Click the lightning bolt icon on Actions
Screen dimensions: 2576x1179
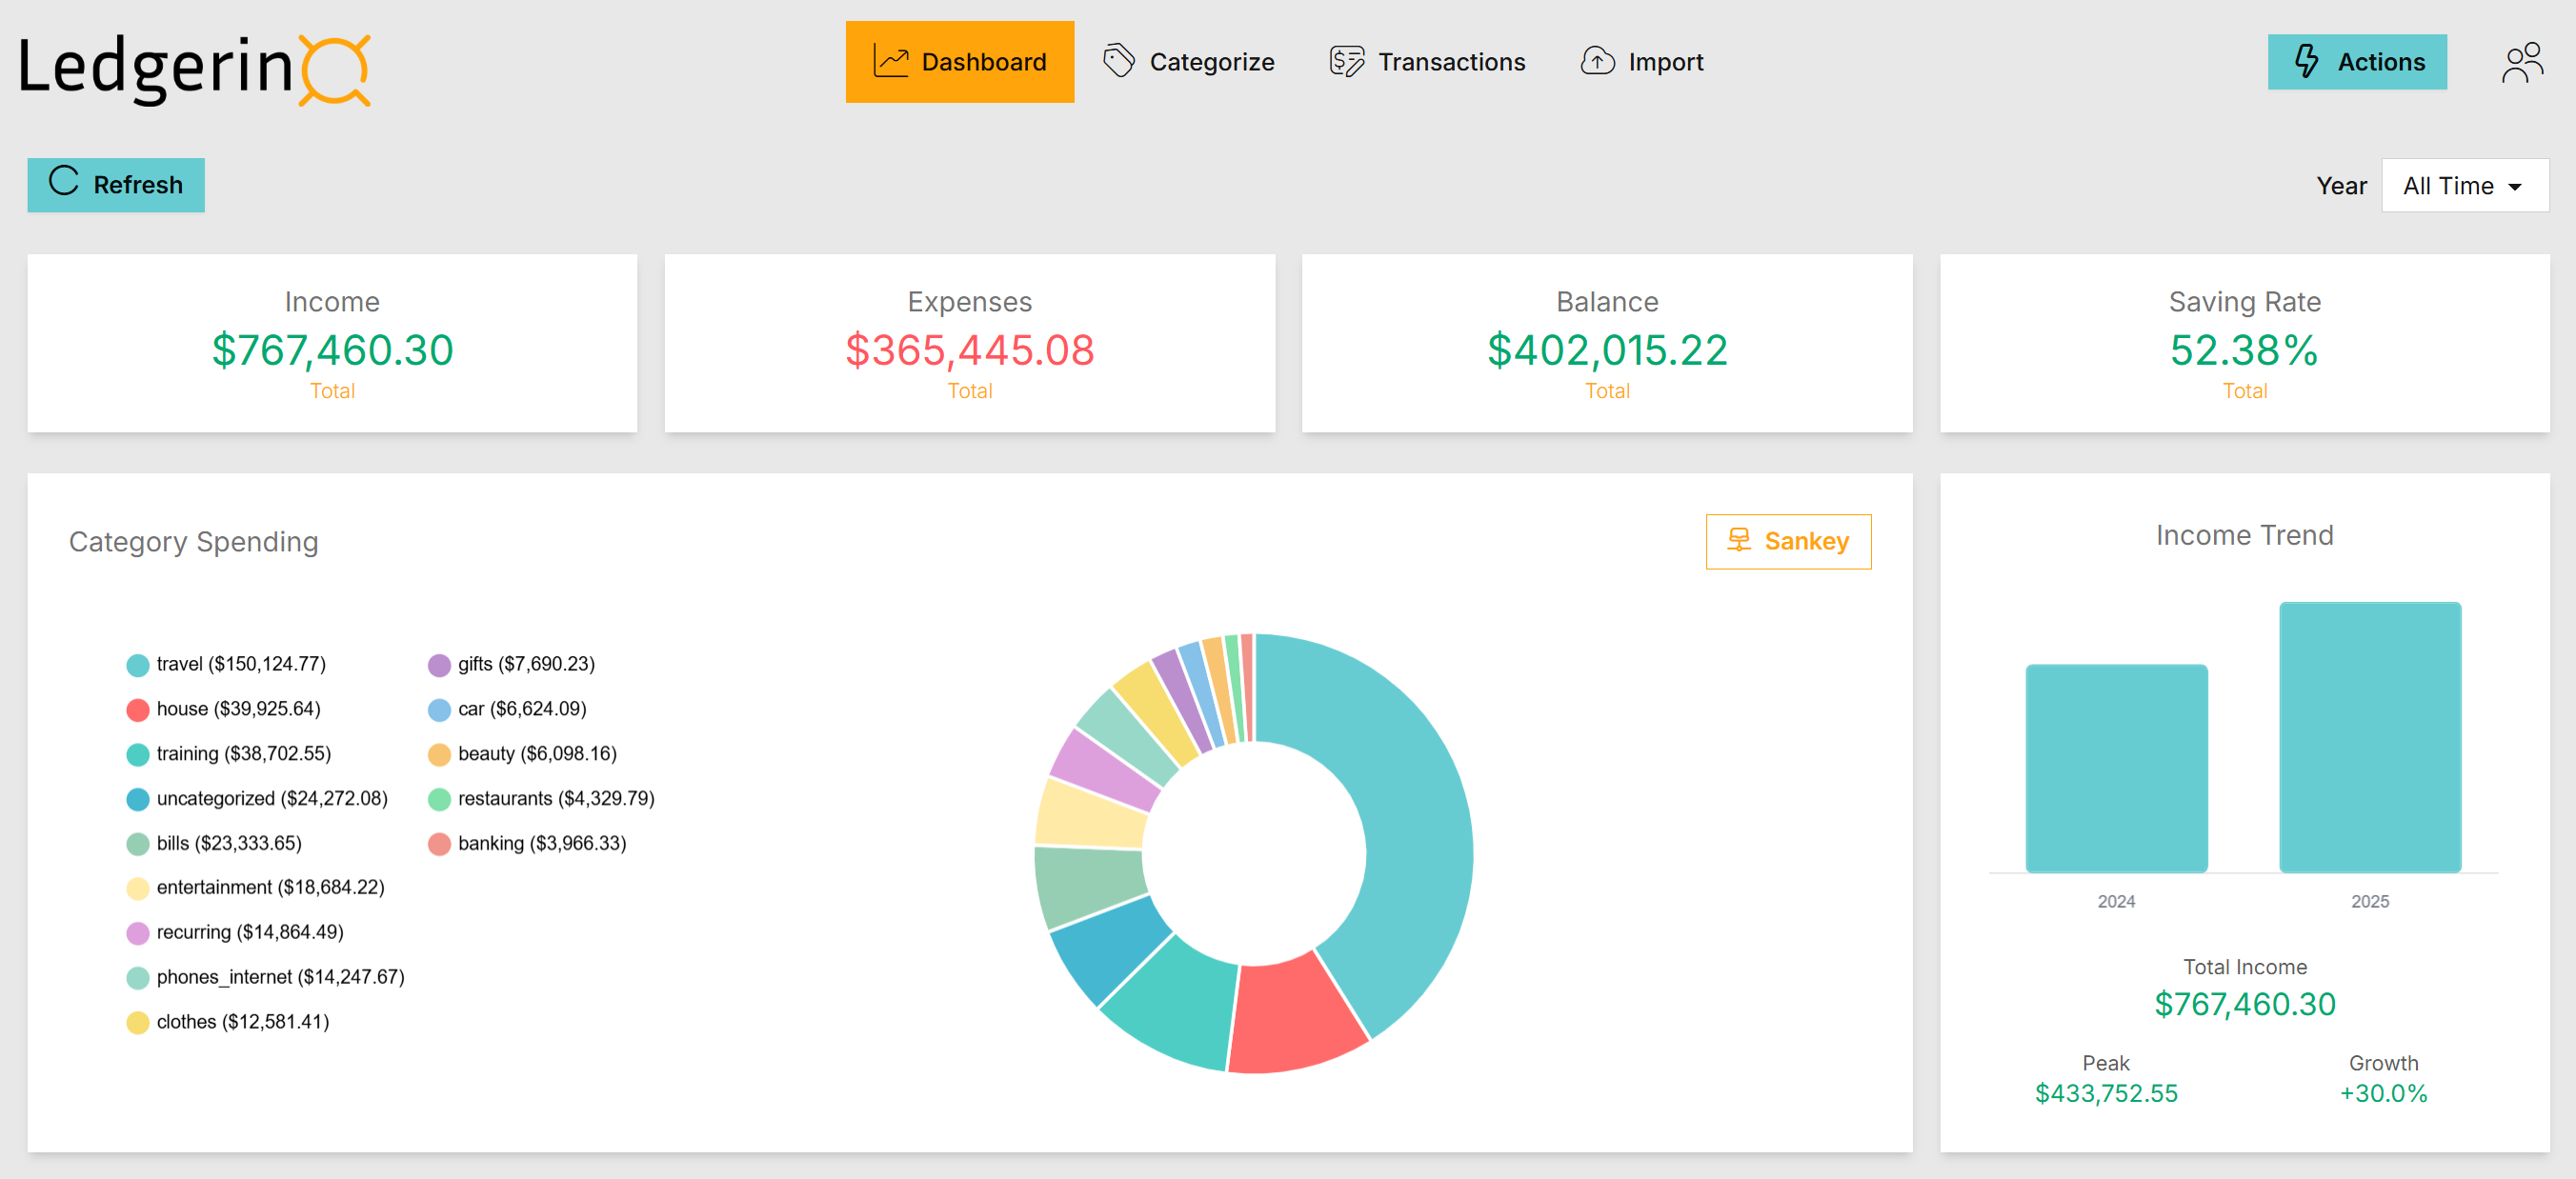2305,62
